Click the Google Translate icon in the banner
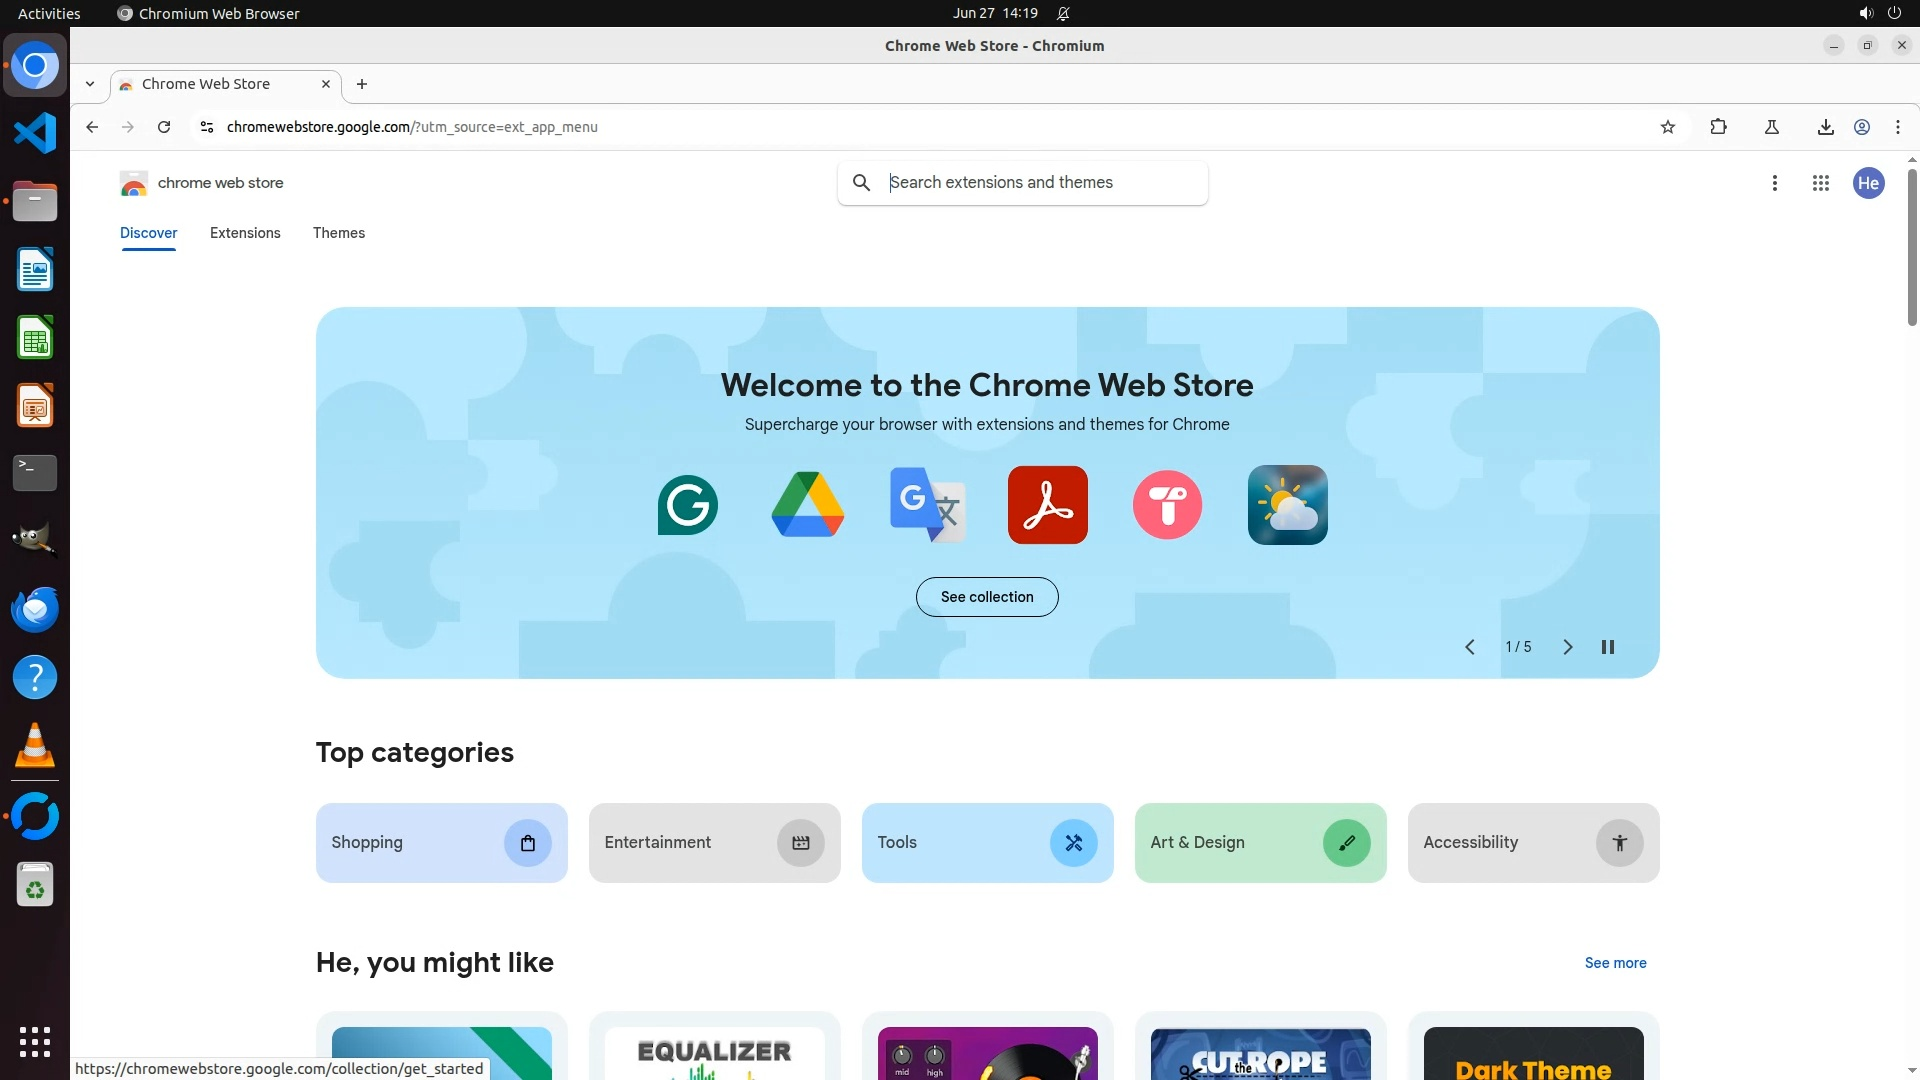This screenshot has height=1080, width=1920. 927,505
